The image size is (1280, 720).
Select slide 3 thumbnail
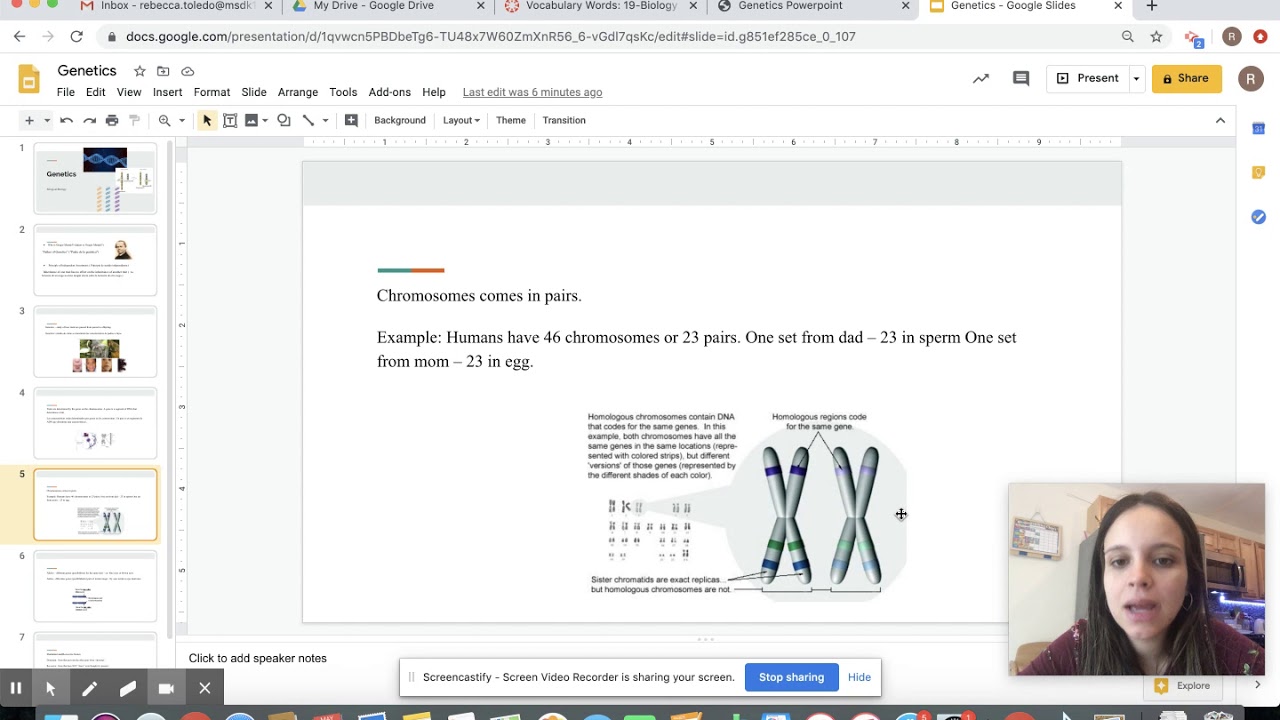[x=96, y=342]
